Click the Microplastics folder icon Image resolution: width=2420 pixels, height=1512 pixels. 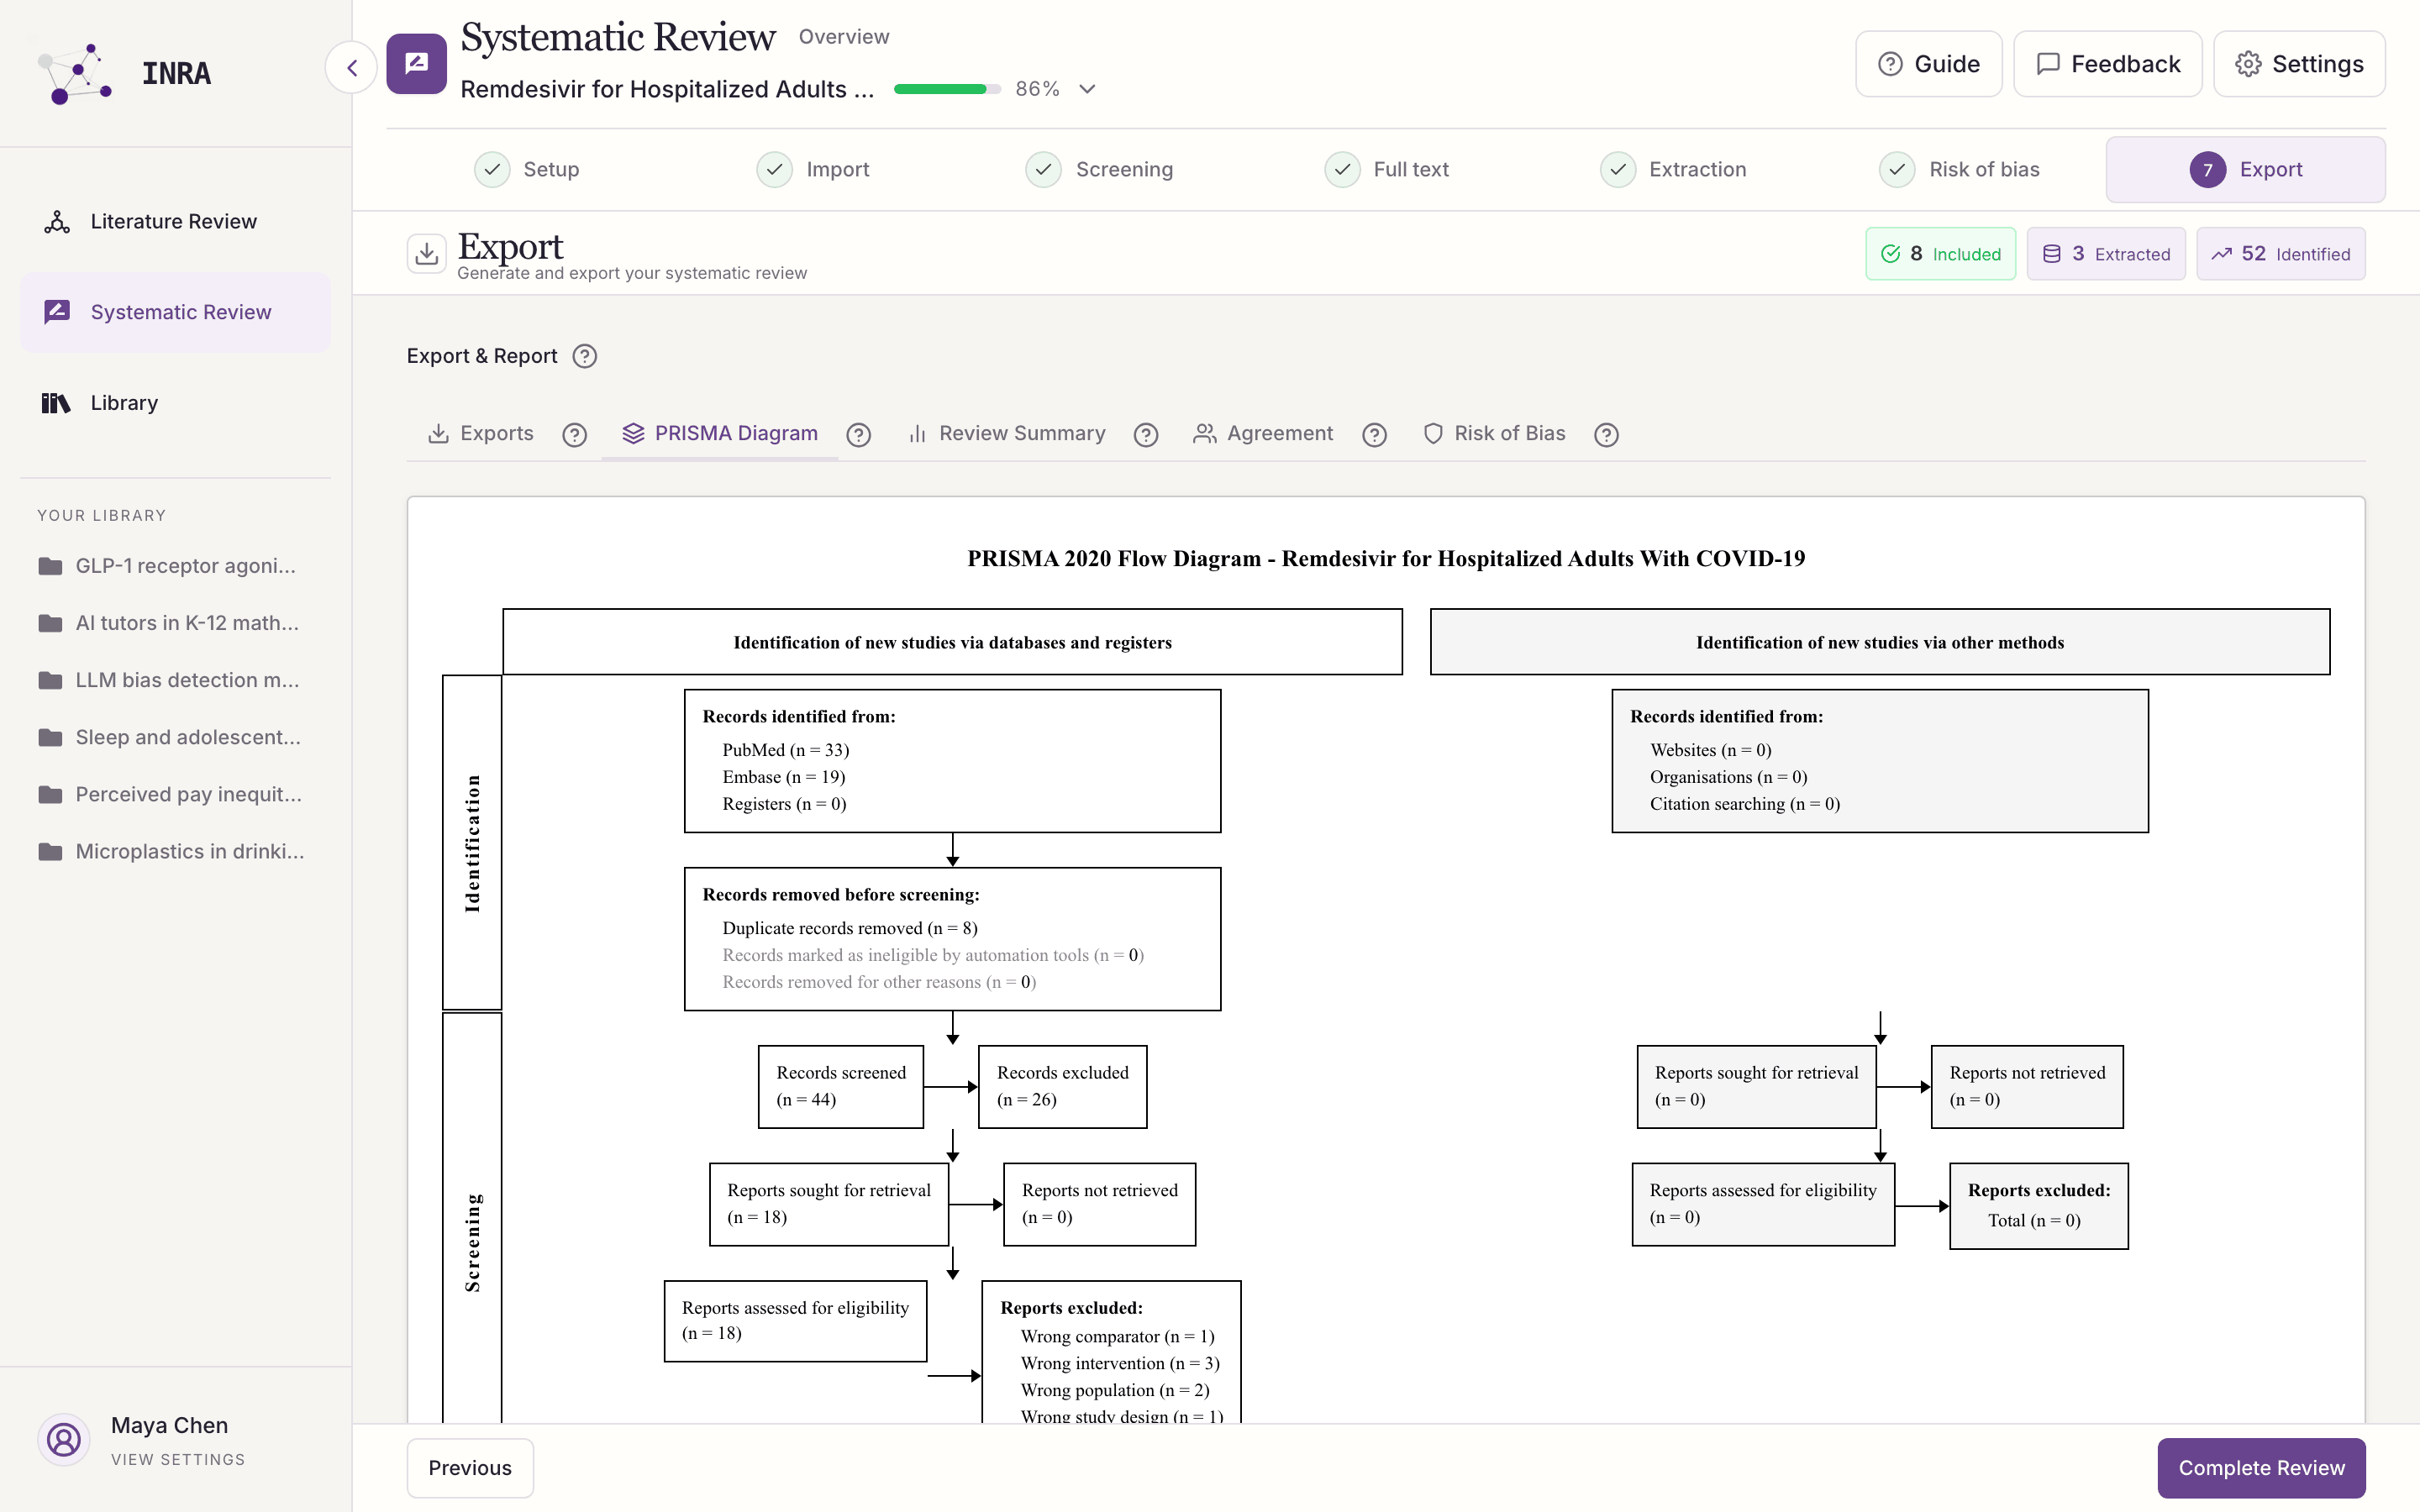50,852
